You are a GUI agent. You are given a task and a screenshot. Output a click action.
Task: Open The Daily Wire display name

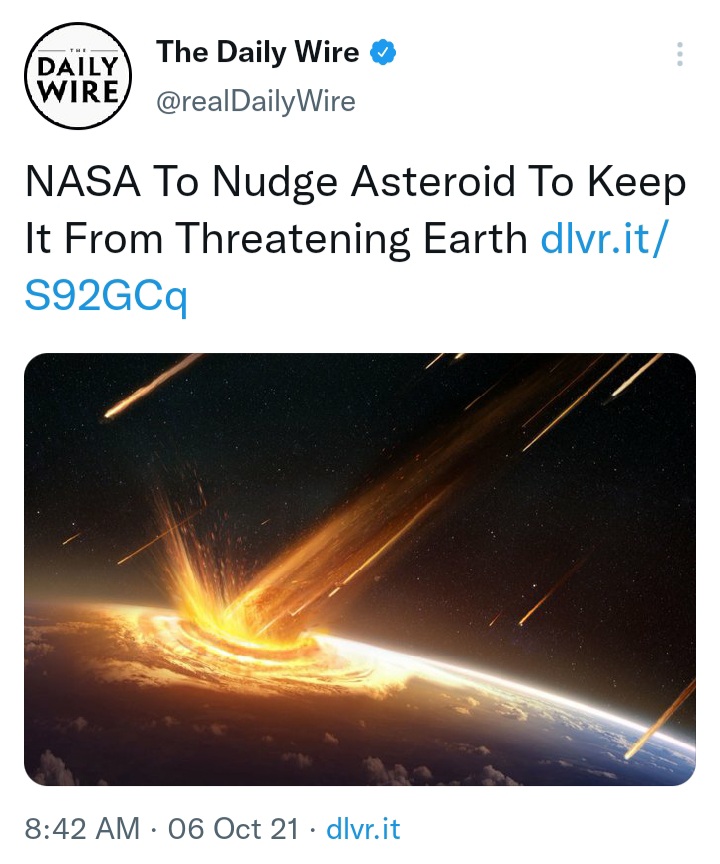258,52
